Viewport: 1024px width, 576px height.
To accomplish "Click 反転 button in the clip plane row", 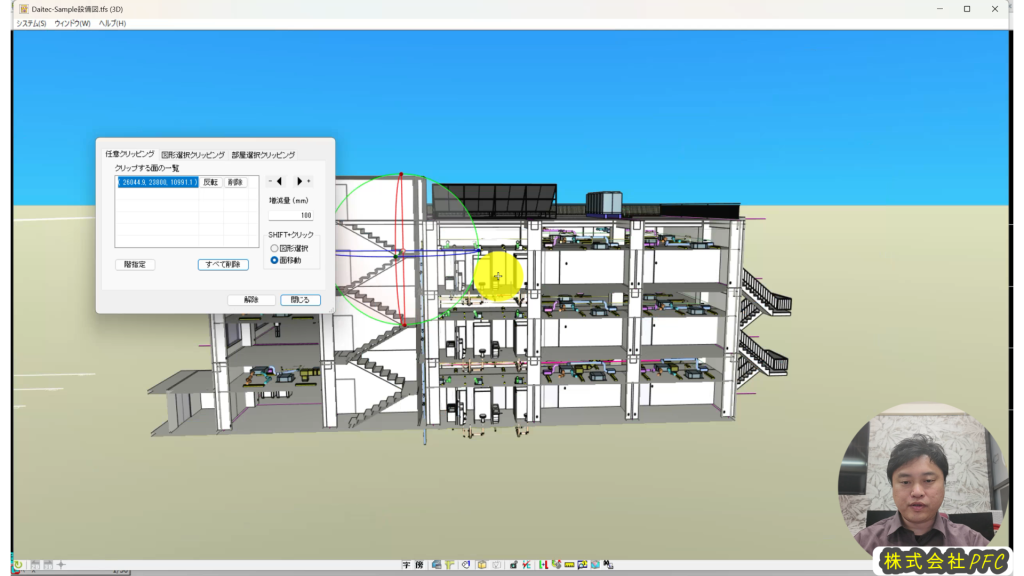I will [x=210, y=183].
